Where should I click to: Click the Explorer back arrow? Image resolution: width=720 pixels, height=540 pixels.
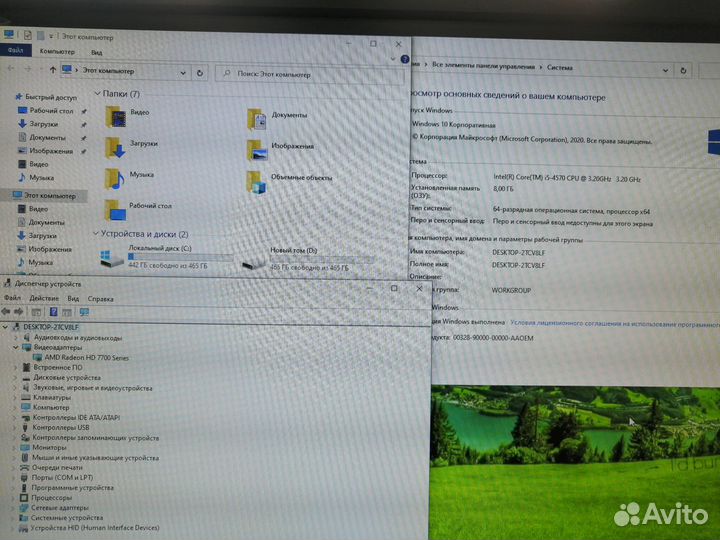(11, 68)
